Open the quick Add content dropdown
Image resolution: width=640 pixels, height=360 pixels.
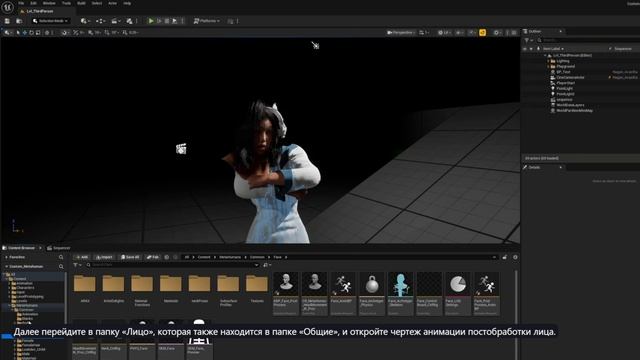coord(85,21)
